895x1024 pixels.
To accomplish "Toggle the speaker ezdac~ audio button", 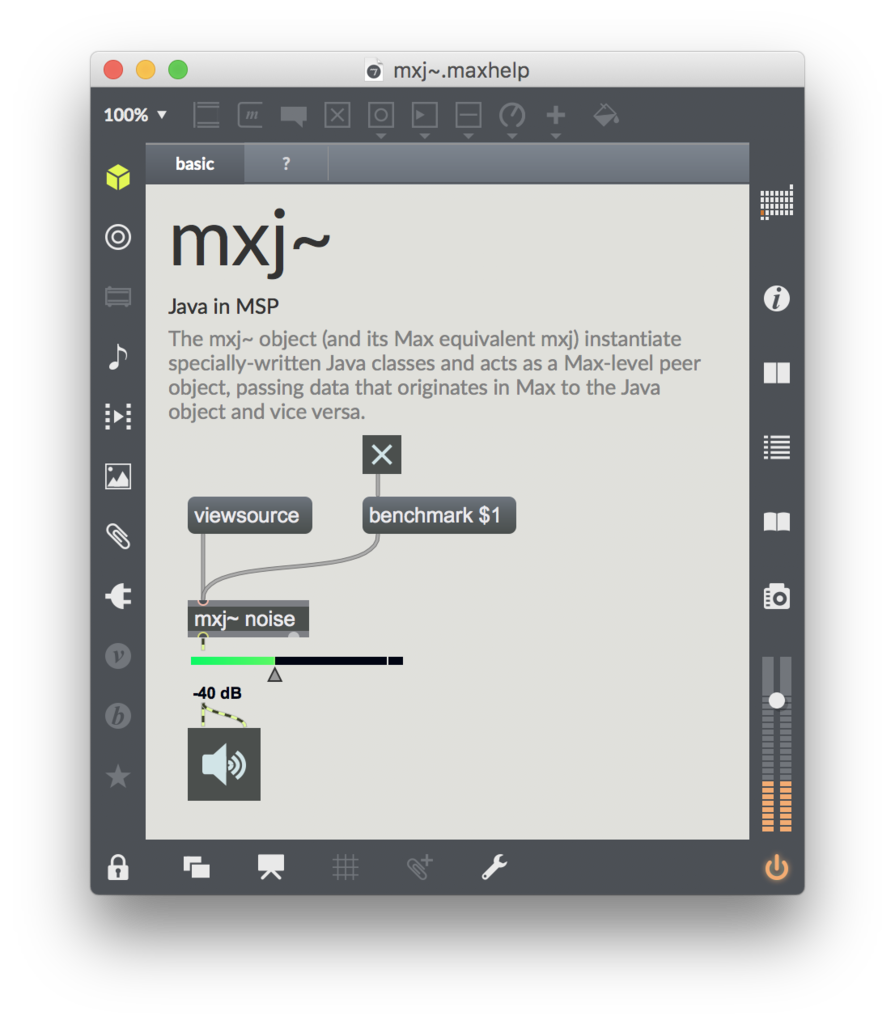I will pos(224,764).
